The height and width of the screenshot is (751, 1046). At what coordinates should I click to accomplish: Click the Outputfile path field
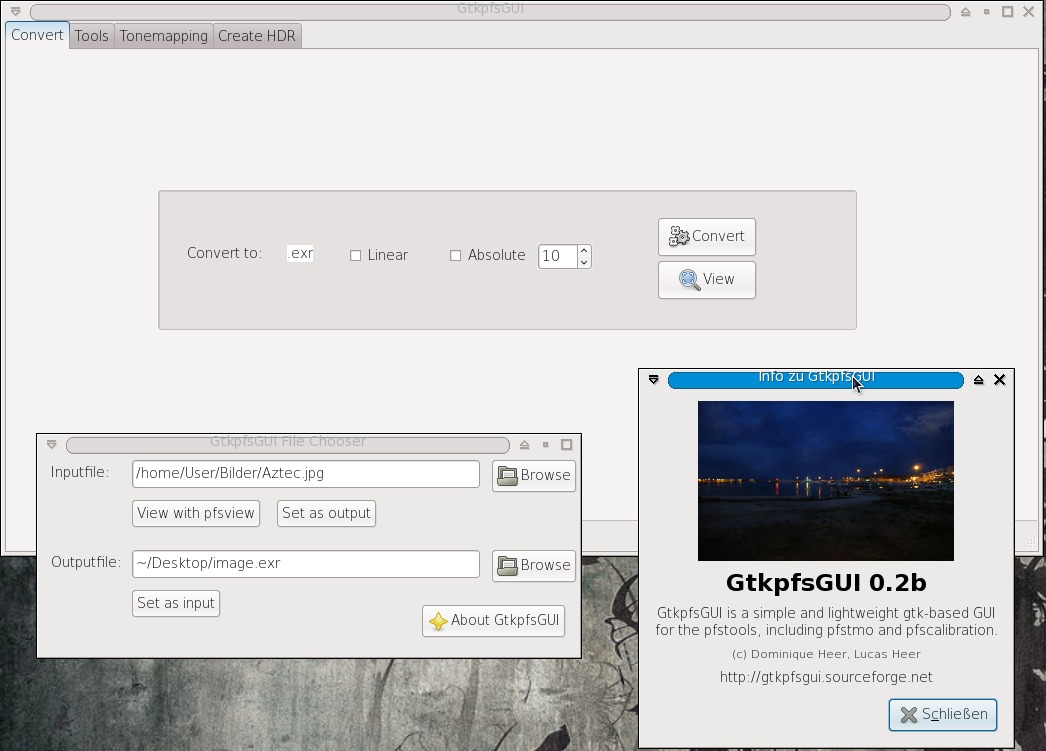(x=306, y=564)
